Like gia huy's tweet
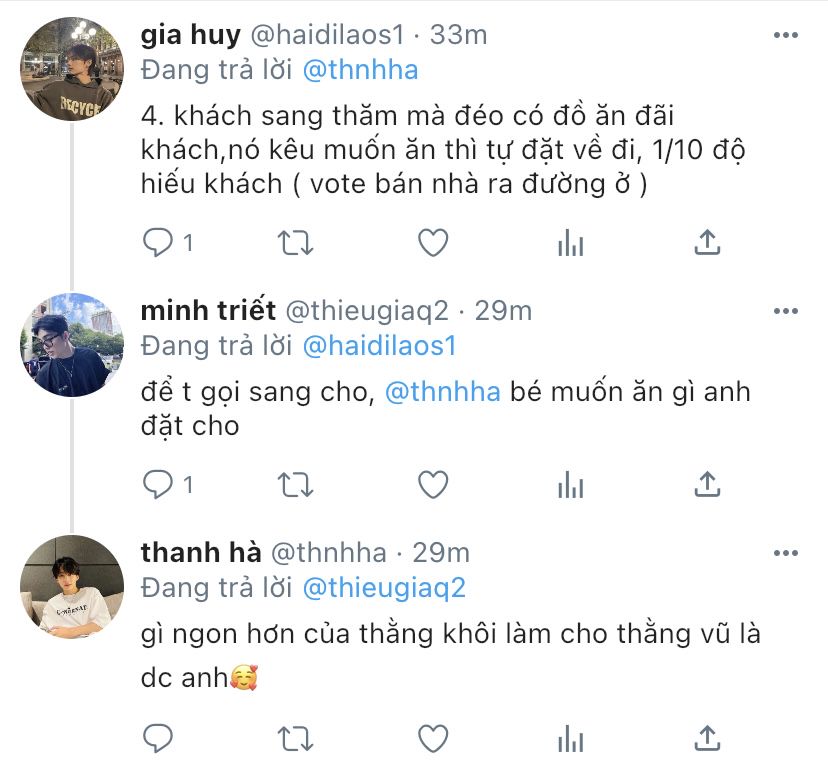The height and width of the screenshot is (771, 828). click(x=432, y=242)
